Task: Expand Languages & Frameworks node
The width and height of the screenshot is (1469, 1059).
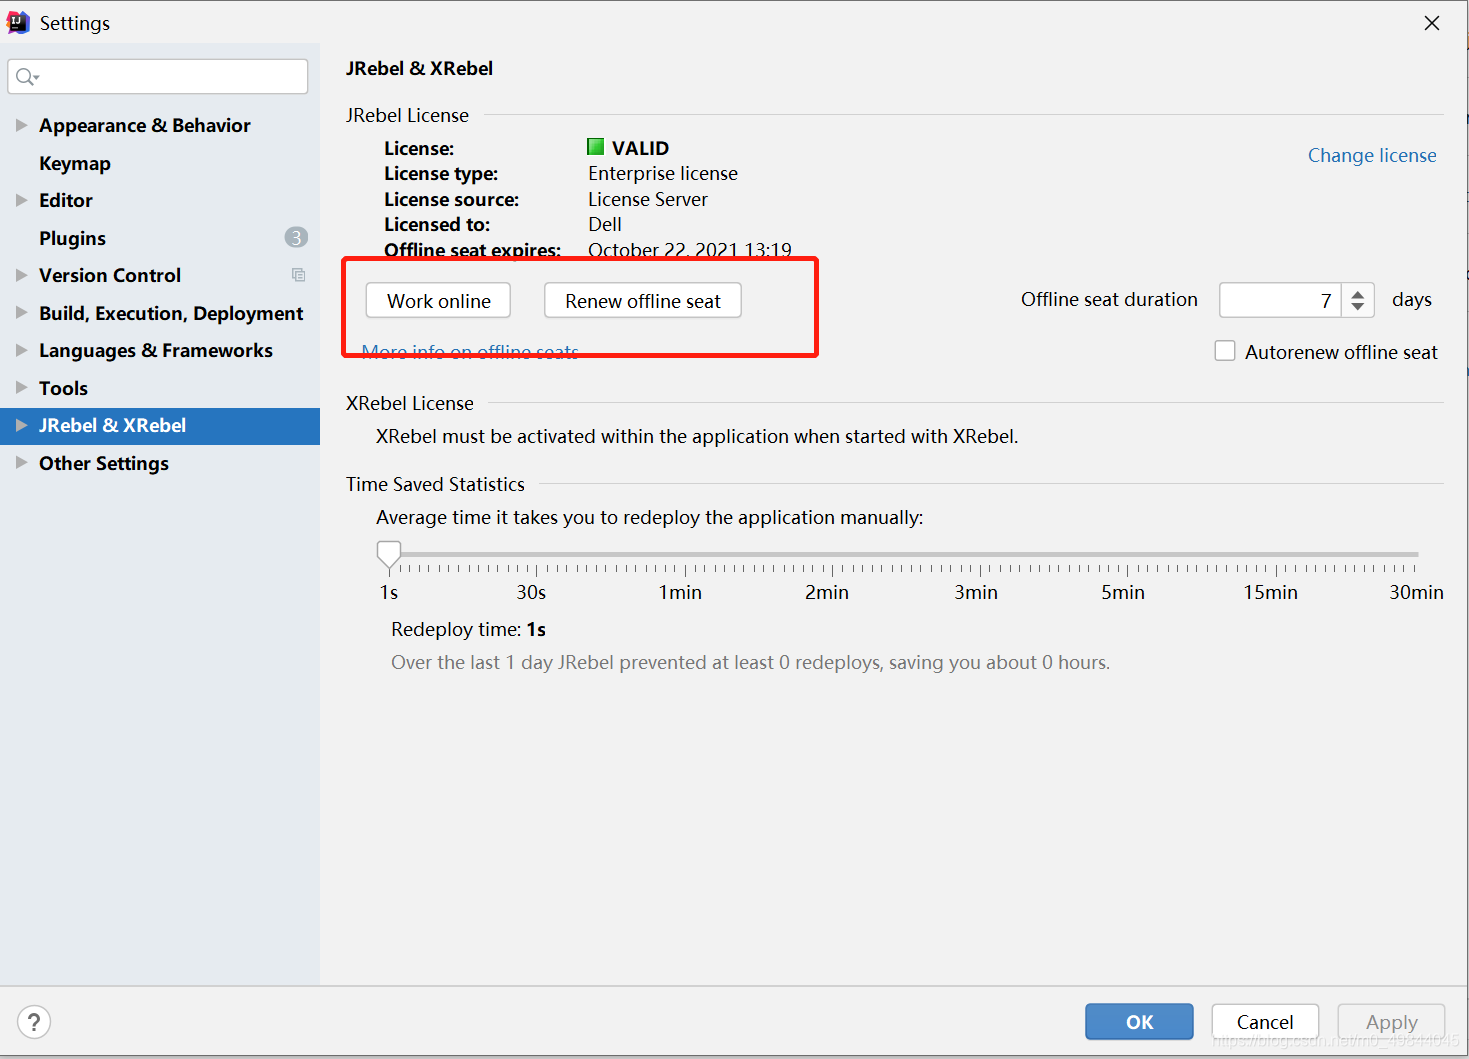Action: (x=21, y=350)
